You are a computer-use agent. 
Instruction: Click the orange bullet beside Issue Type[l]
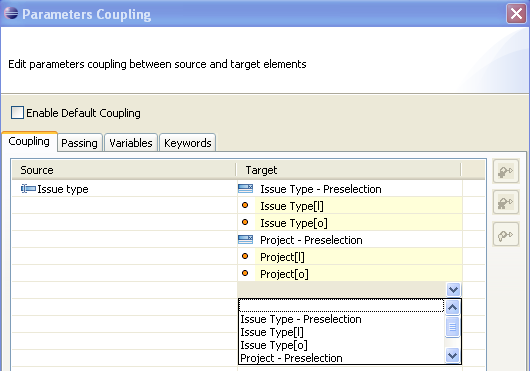point(245,205)
